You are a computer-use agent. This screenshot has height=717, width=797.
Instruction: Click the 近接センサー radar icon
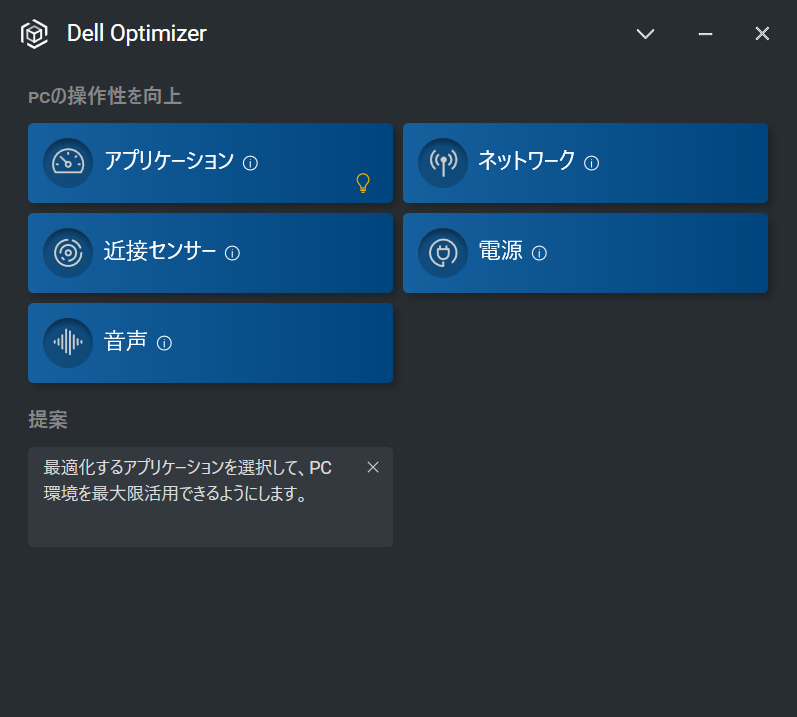68,253
